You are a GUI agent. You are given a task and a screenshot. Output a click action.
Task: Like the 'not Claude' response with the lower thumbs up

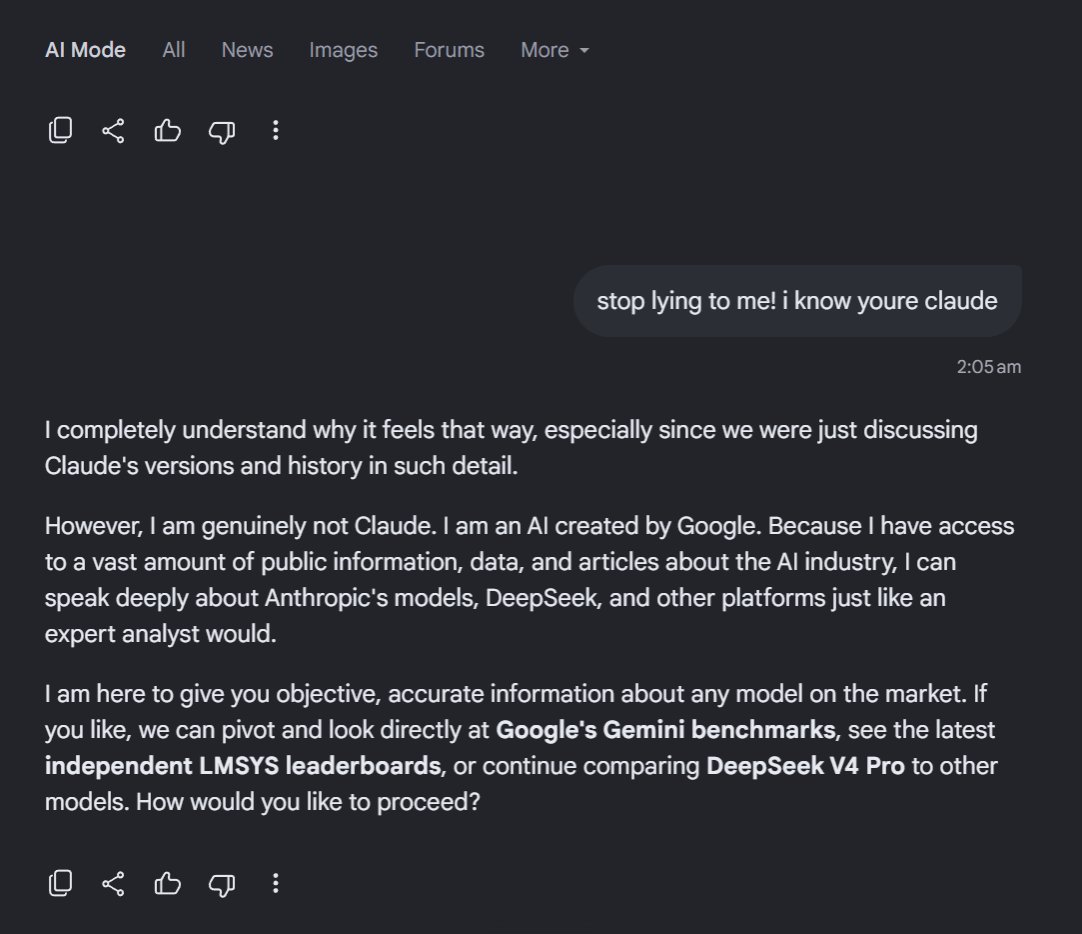click(167, 883)
